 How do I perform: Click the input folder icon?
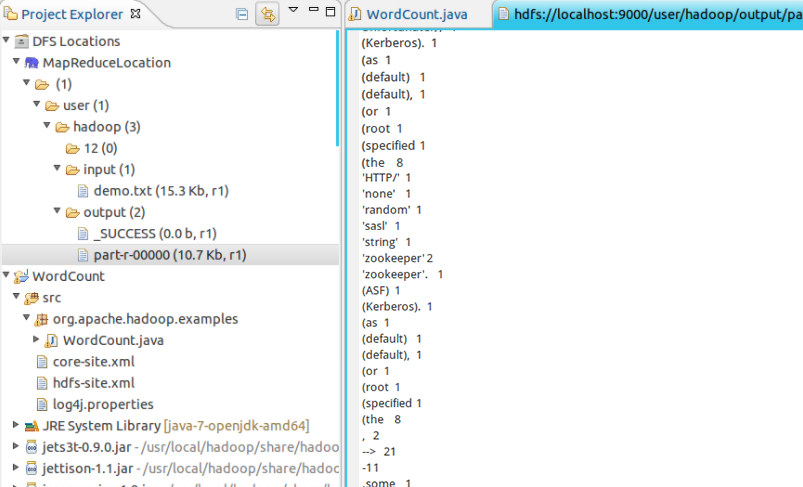click(73, 170)
